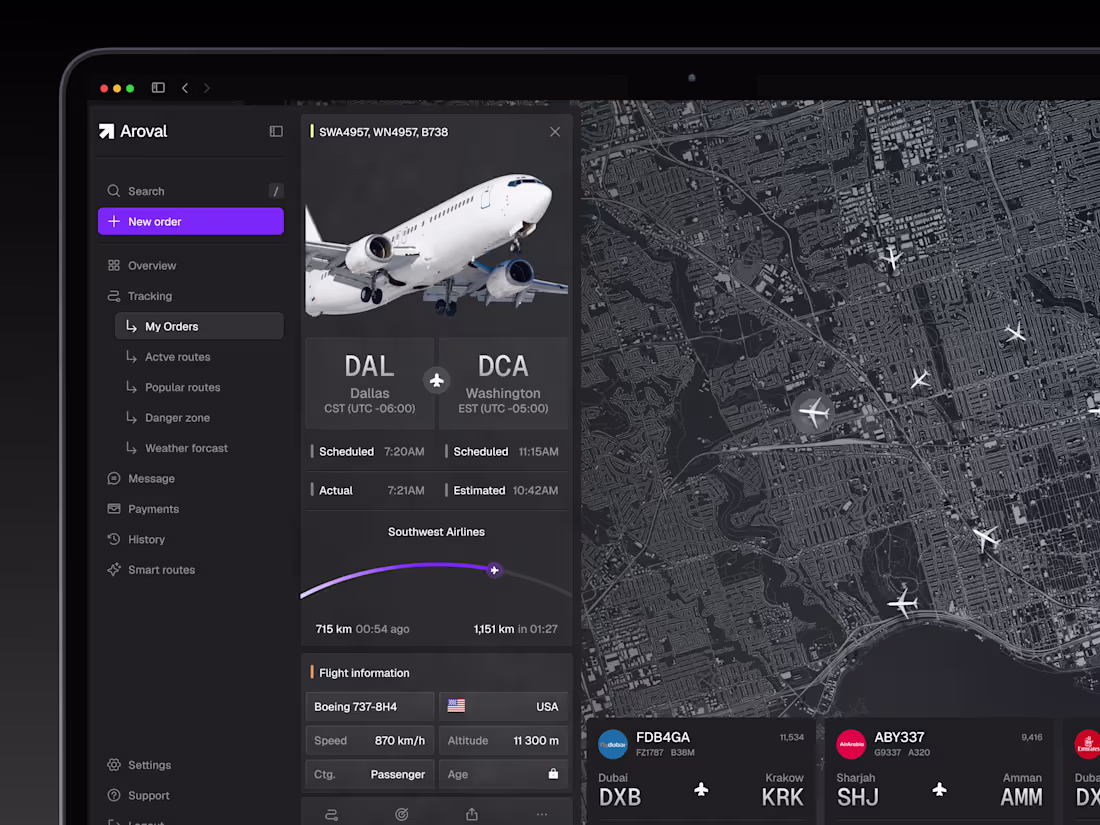The width and height of the screenshot is (1100, 825).
Task: Click the flydubai airline logo
Action: coord(612,744)
